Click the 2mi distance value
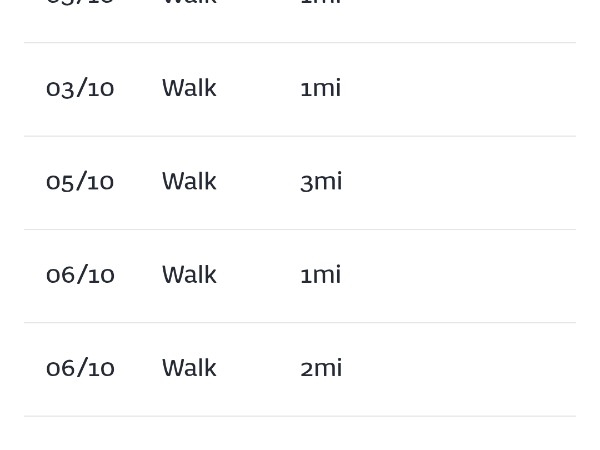 coord(321,368)
